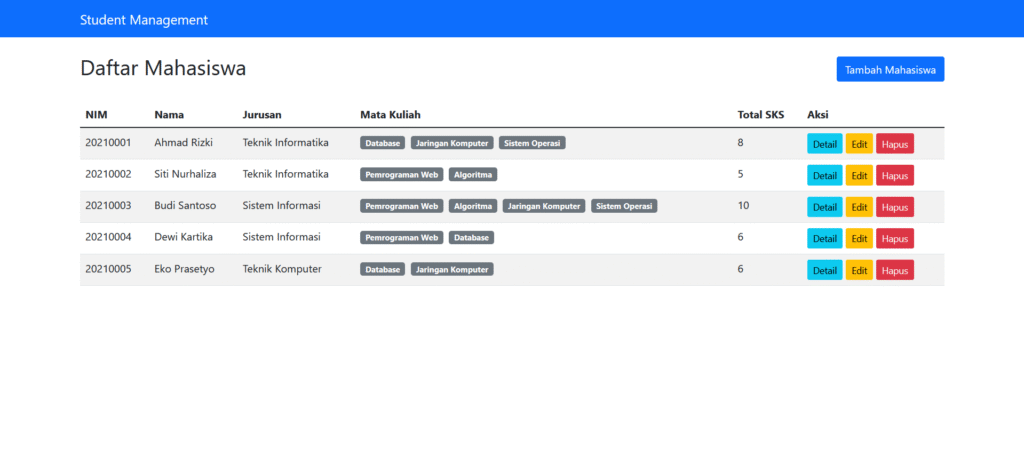Click Edit in Budi Santoso's row
The height and width of the screenshot is (466, 1024).
click(859, 207)
